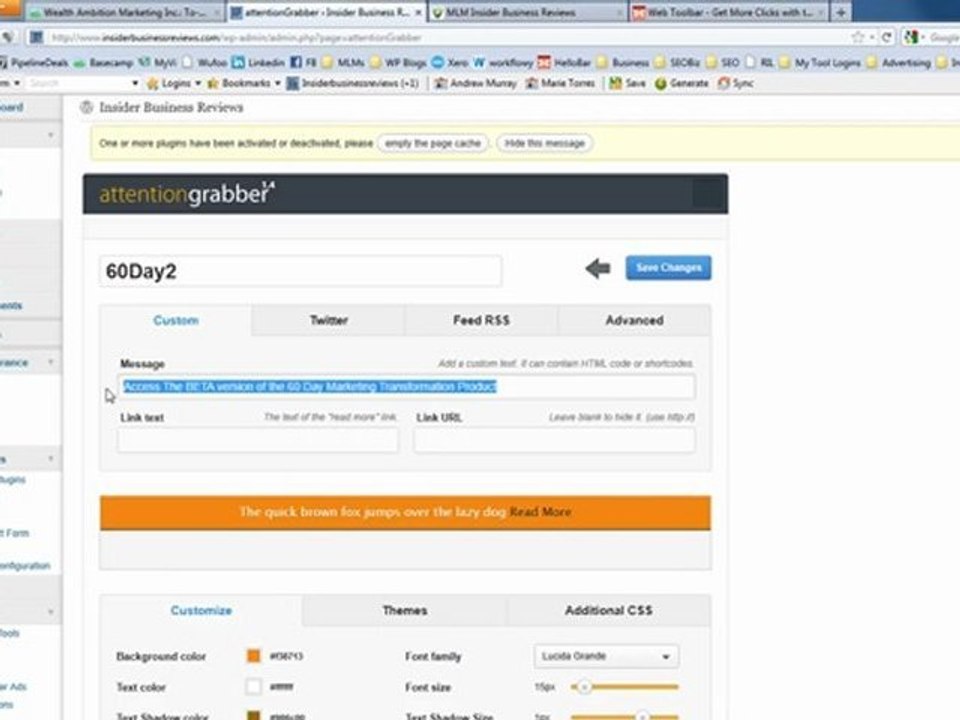Open the MLMs bookmark folder
The width and height of the screenshot is (960, 720).
pyautogui.click(x=343, y=62)
